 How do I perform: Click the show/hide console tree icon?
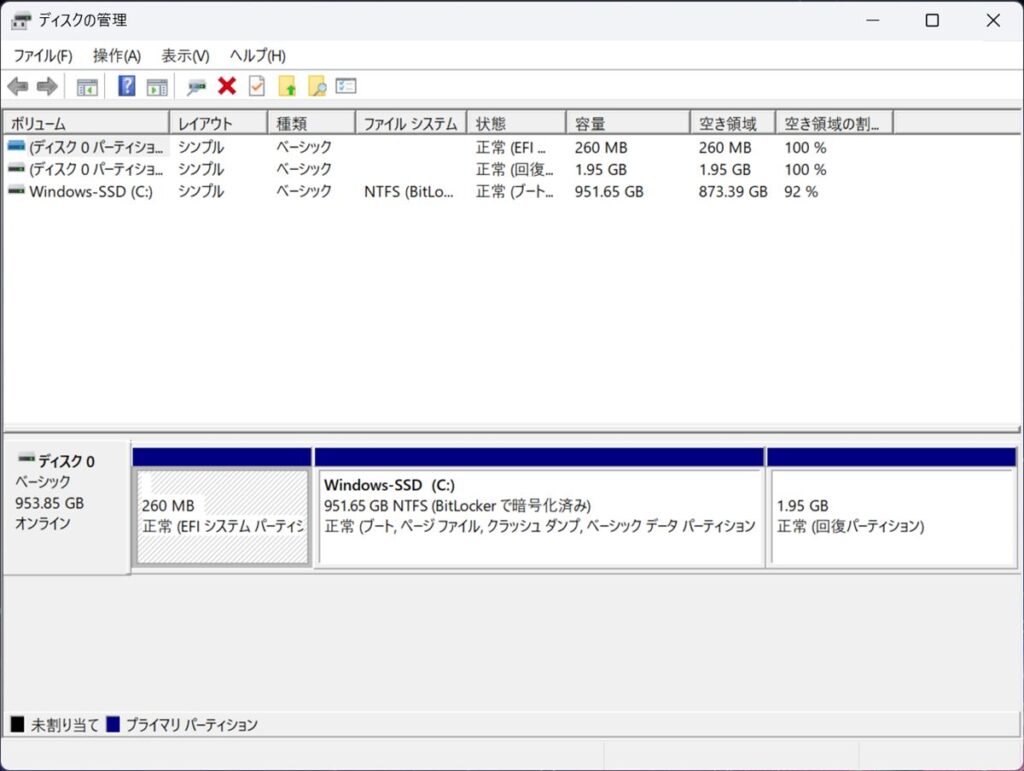pos(87,87)
